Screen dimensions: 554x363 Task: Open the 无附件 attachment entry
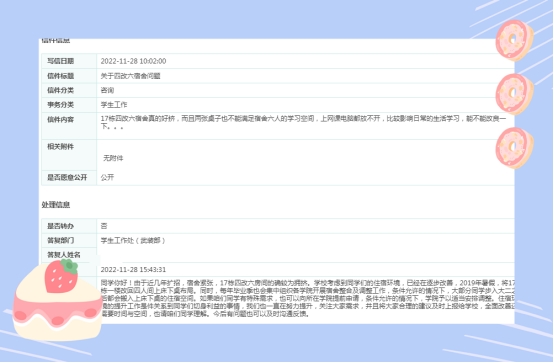(x=113, y=158)
